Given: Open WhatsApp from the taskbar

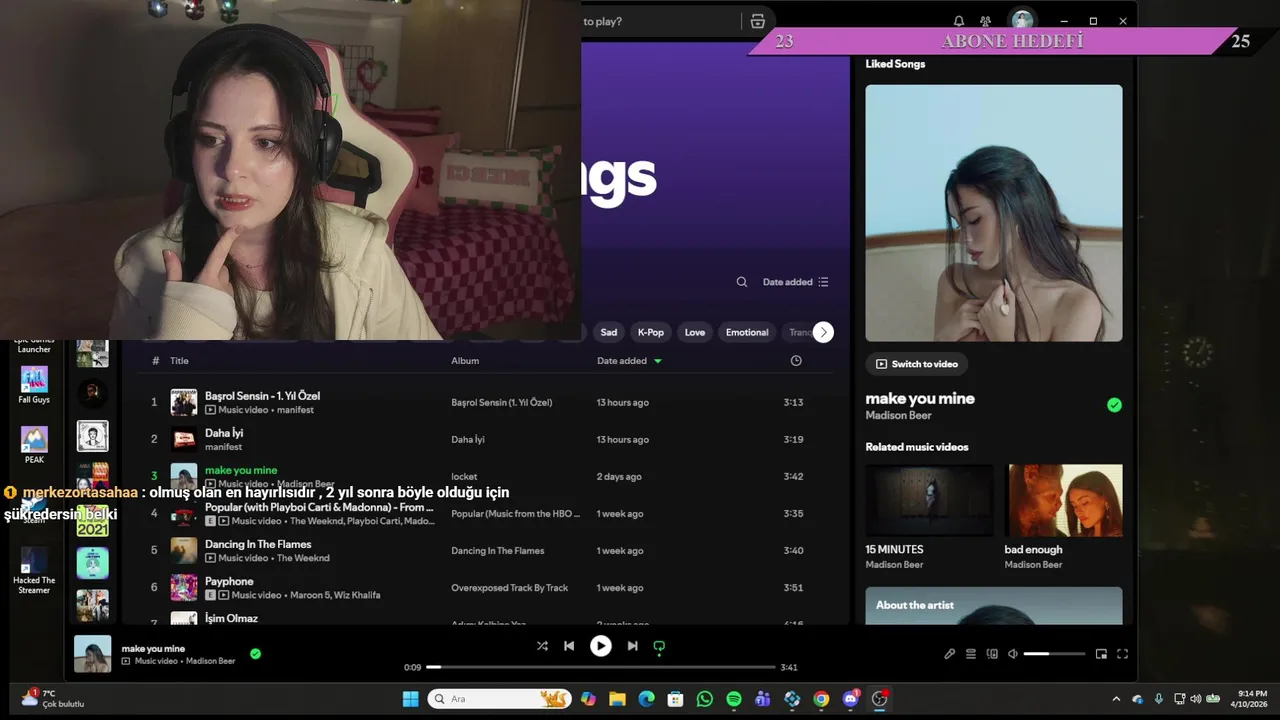Looking at the screenshot, I should pos(705,699).
